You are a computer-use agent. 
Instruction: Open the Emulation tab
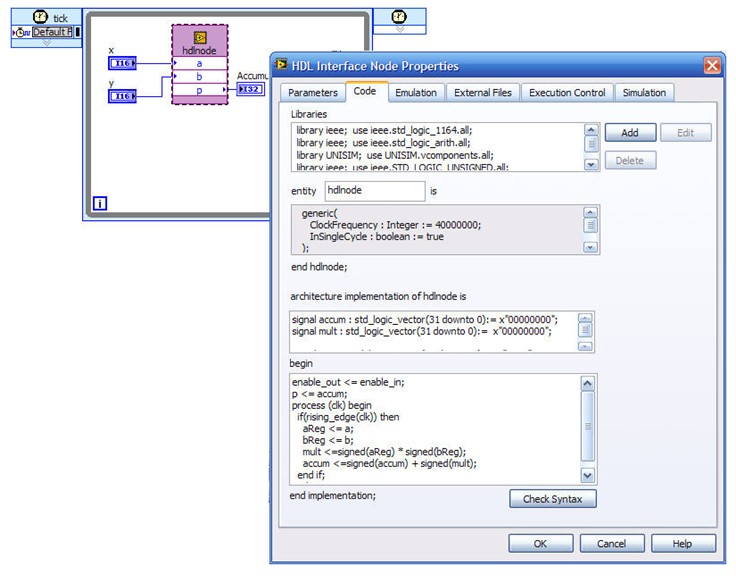pos(415,93)
